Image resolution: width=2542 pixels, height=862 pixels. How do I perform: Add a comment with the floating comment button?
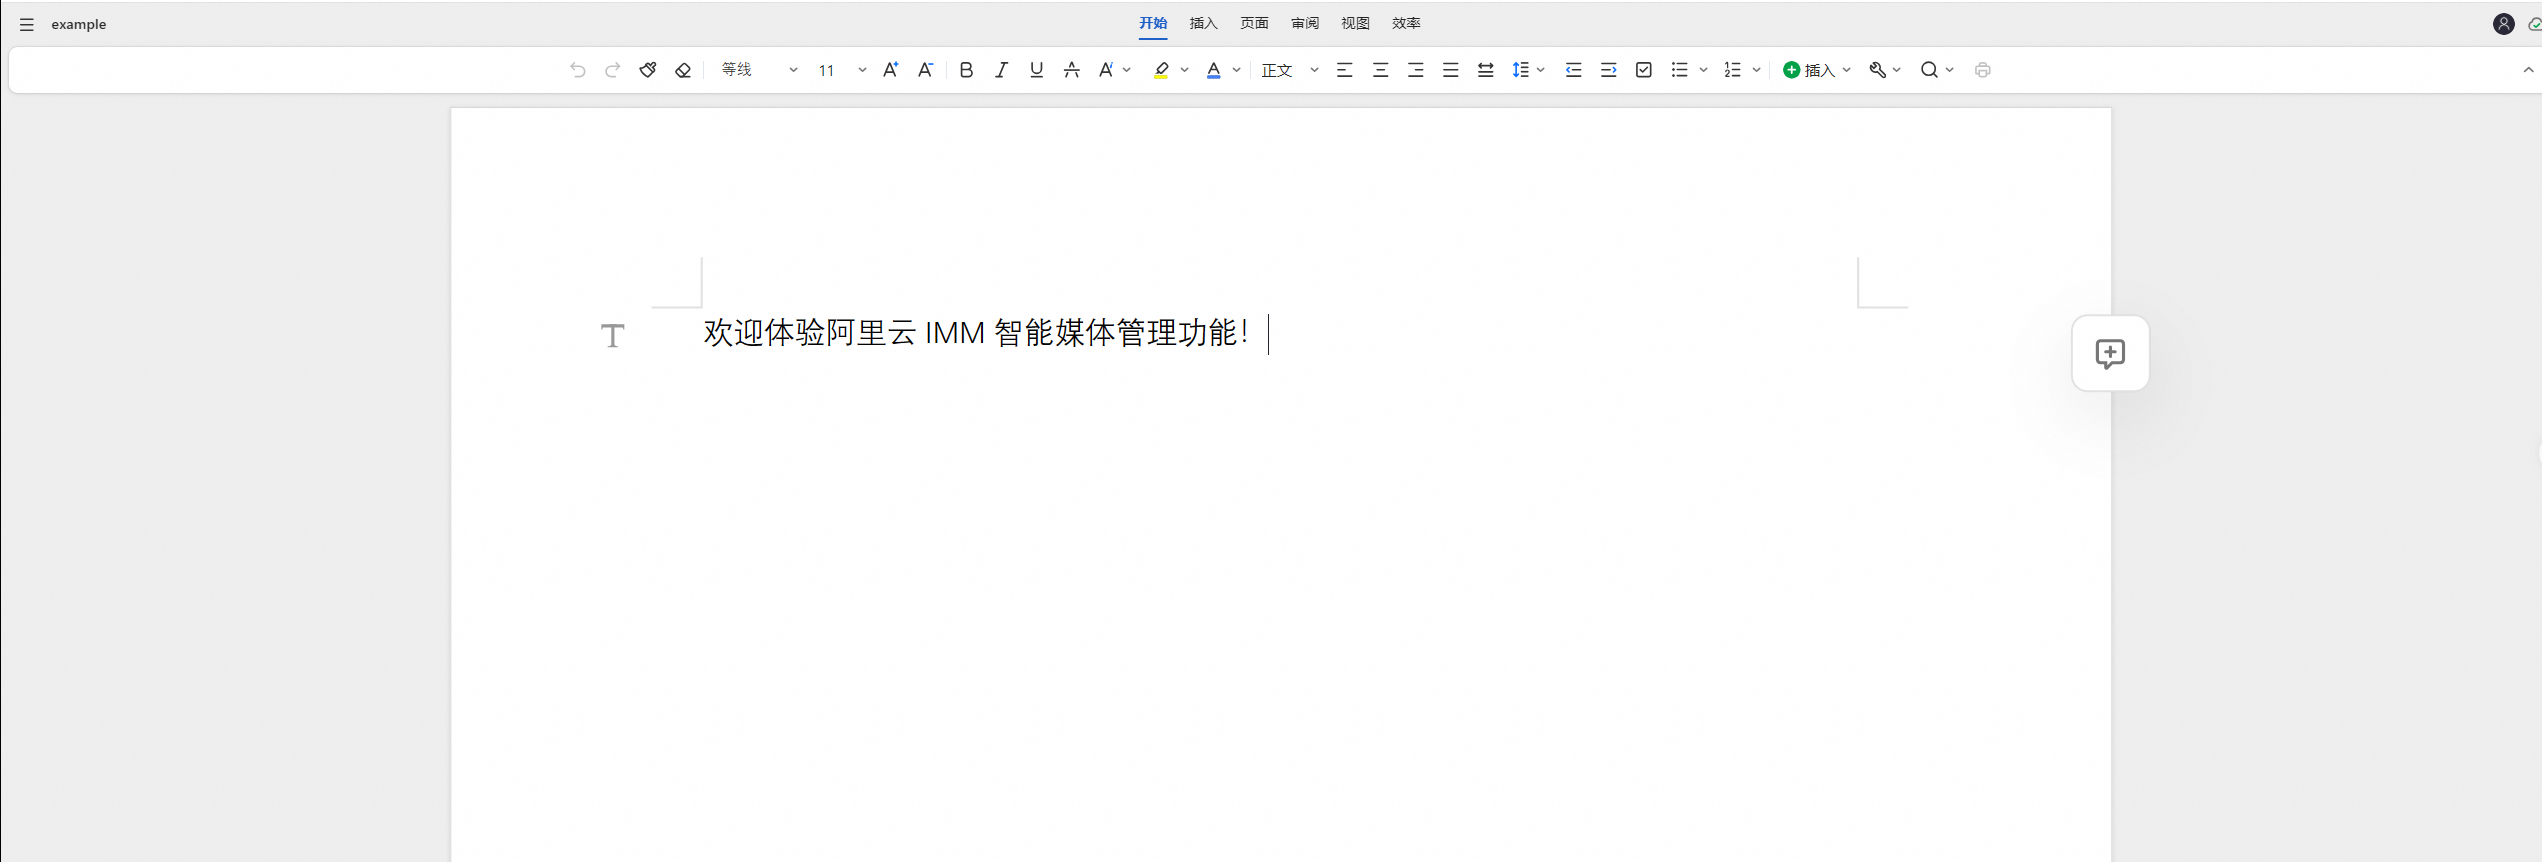point(2110,353)
